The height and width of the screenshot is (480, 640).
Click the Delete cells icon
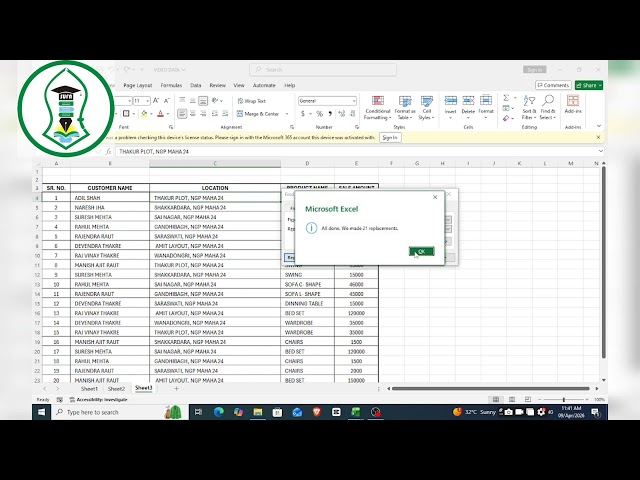point(468,100)
